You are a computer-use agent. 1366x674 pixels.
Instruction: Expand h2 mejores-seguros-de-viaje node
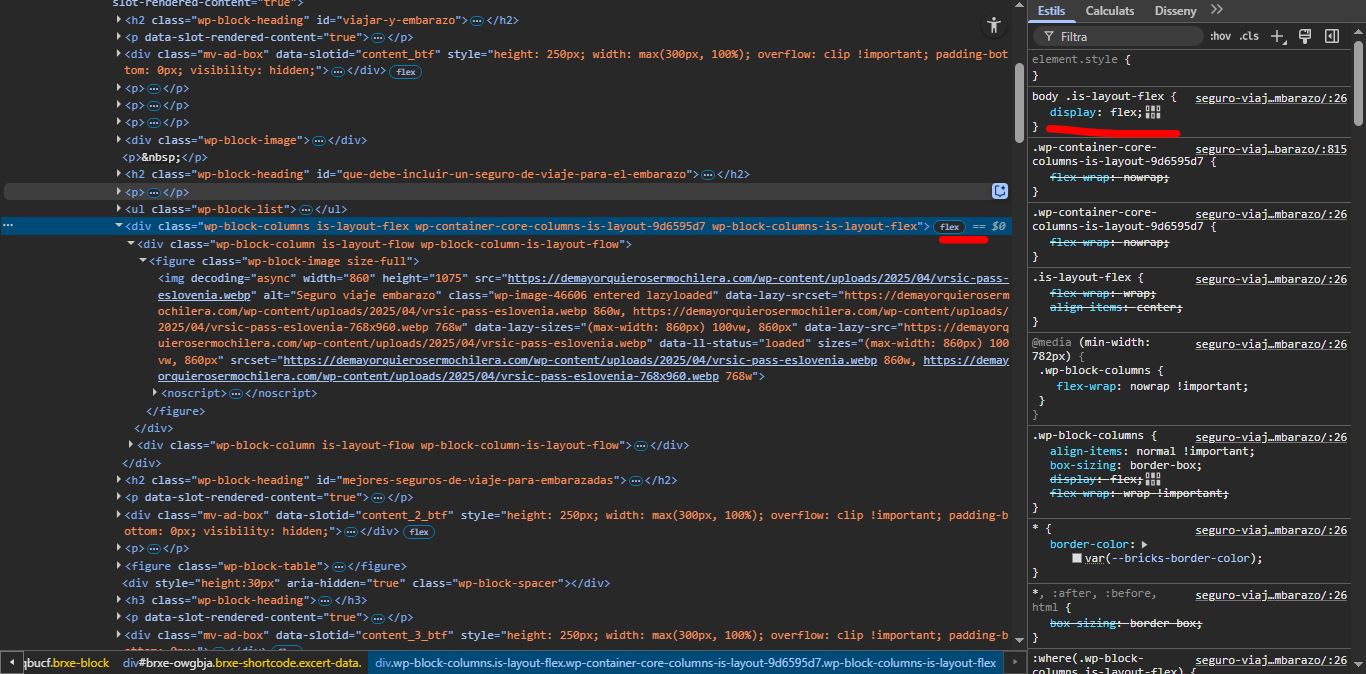(x=119, y=481)
